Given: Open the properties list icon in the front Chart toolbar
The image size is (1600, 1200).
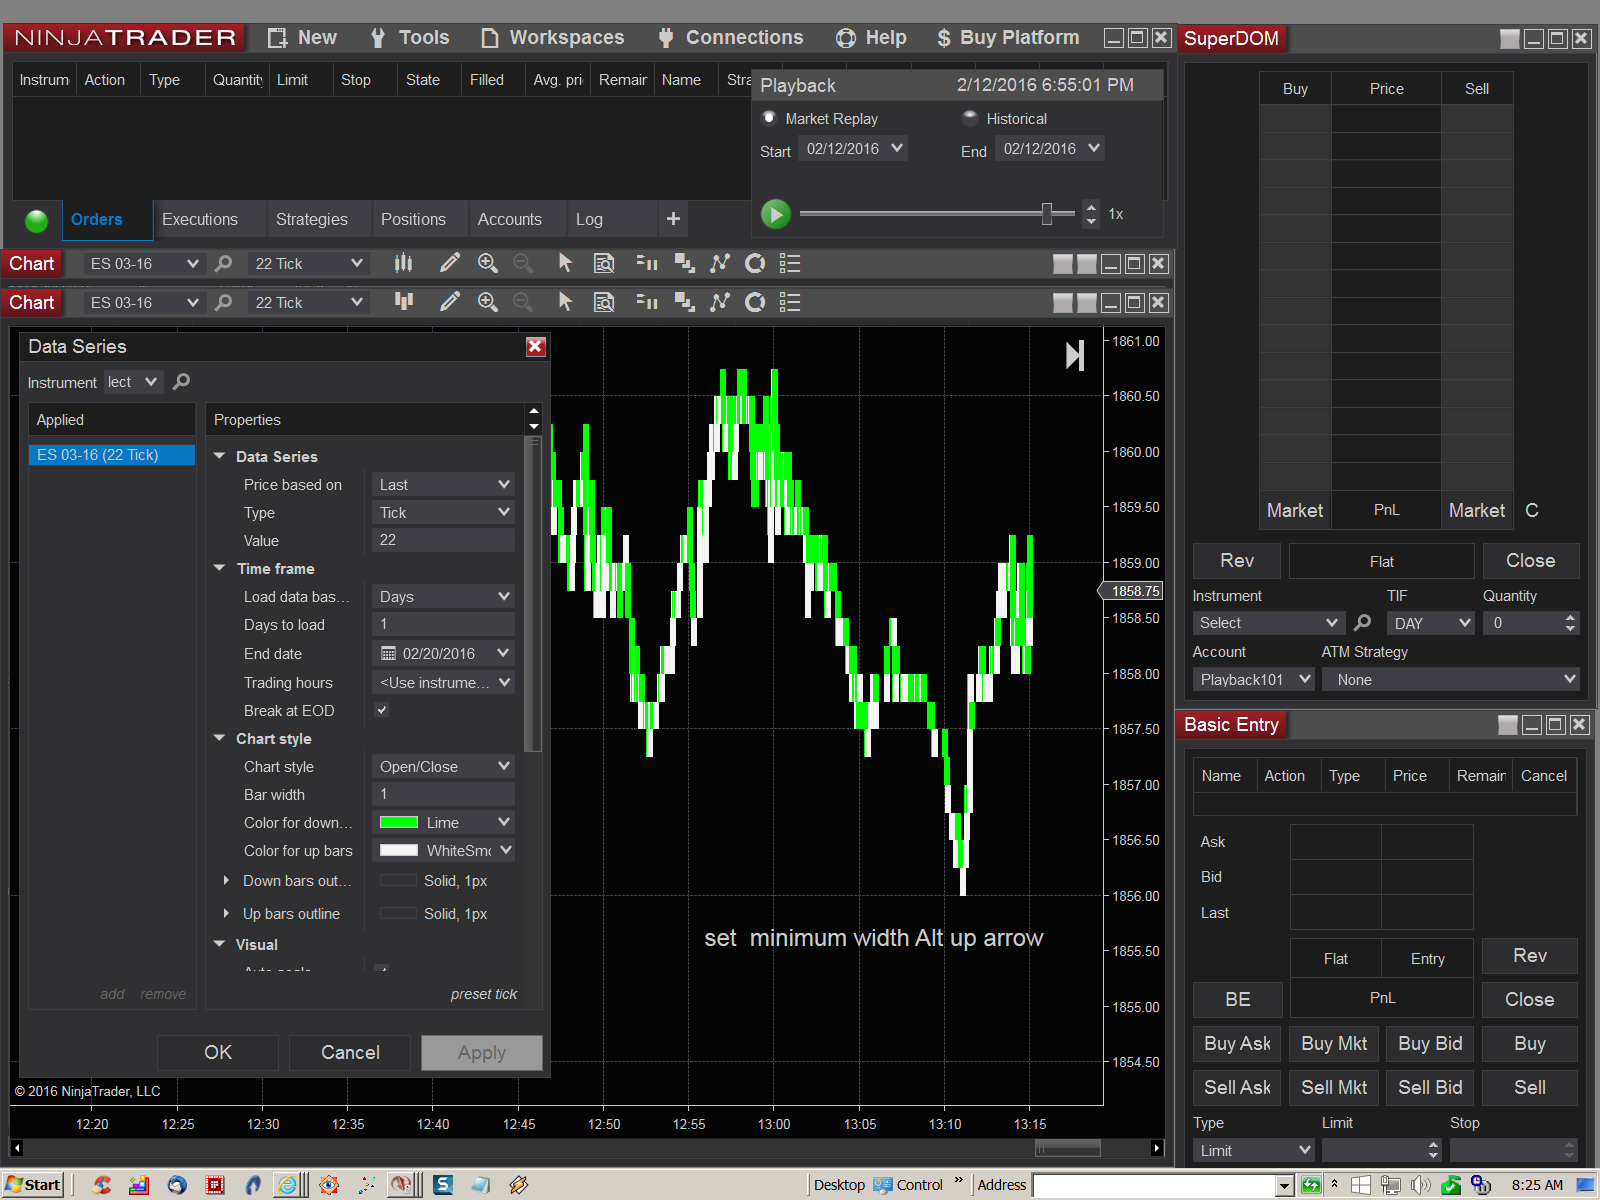Looking at the screenshot, I should click(x=790, y=302).
